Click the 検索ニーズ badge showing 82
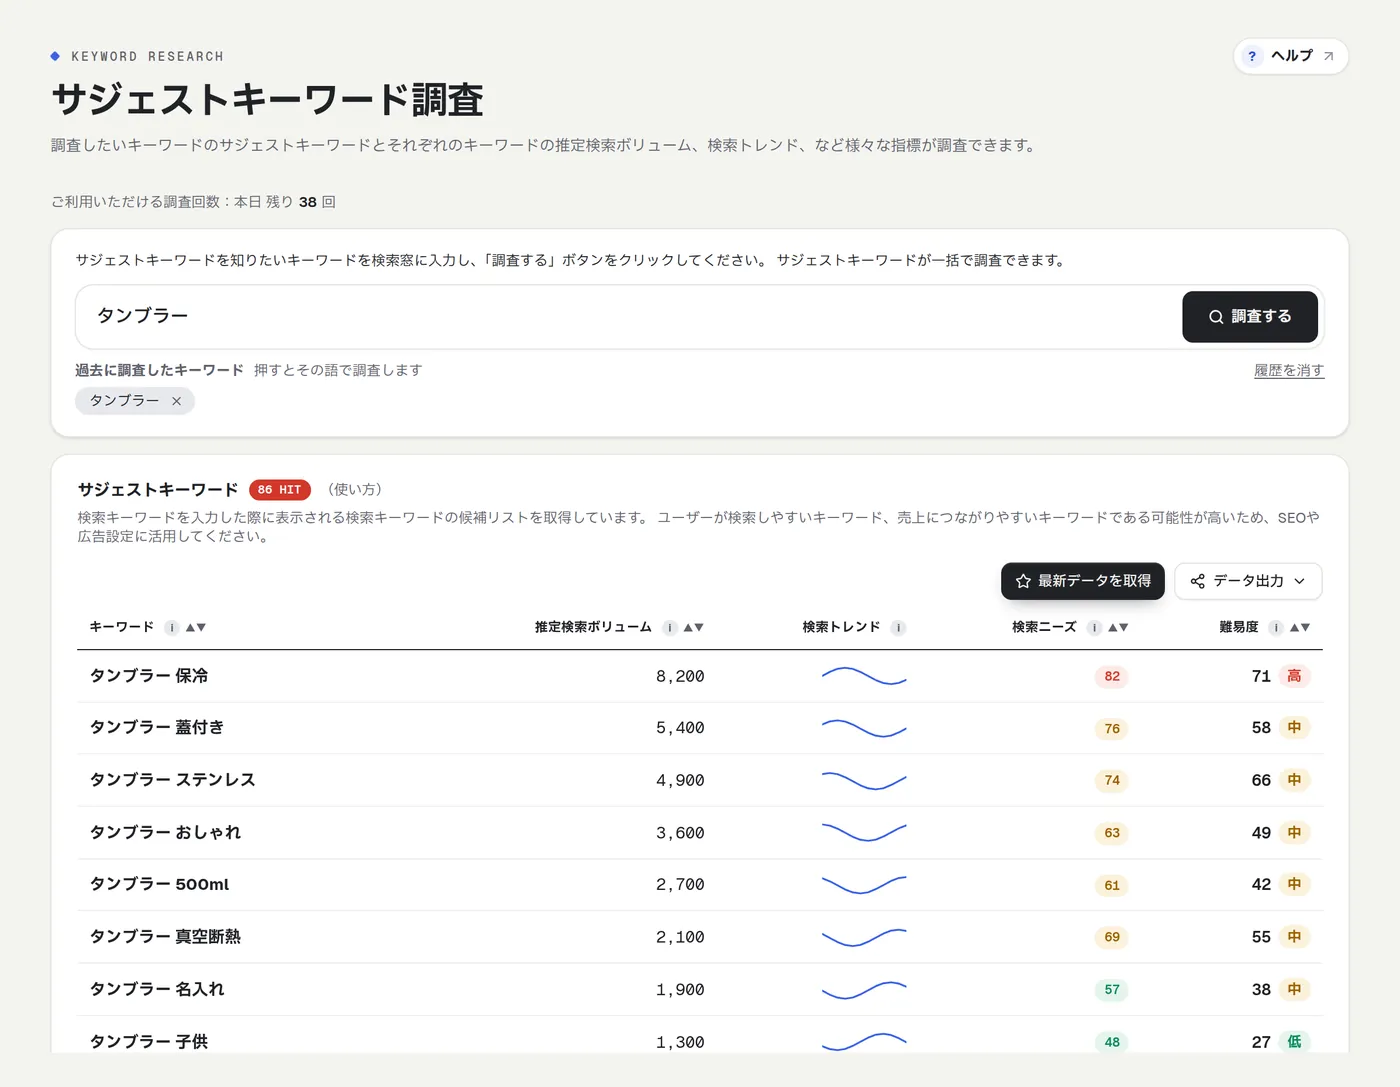The image size is (1400, 1087). 1112,676
